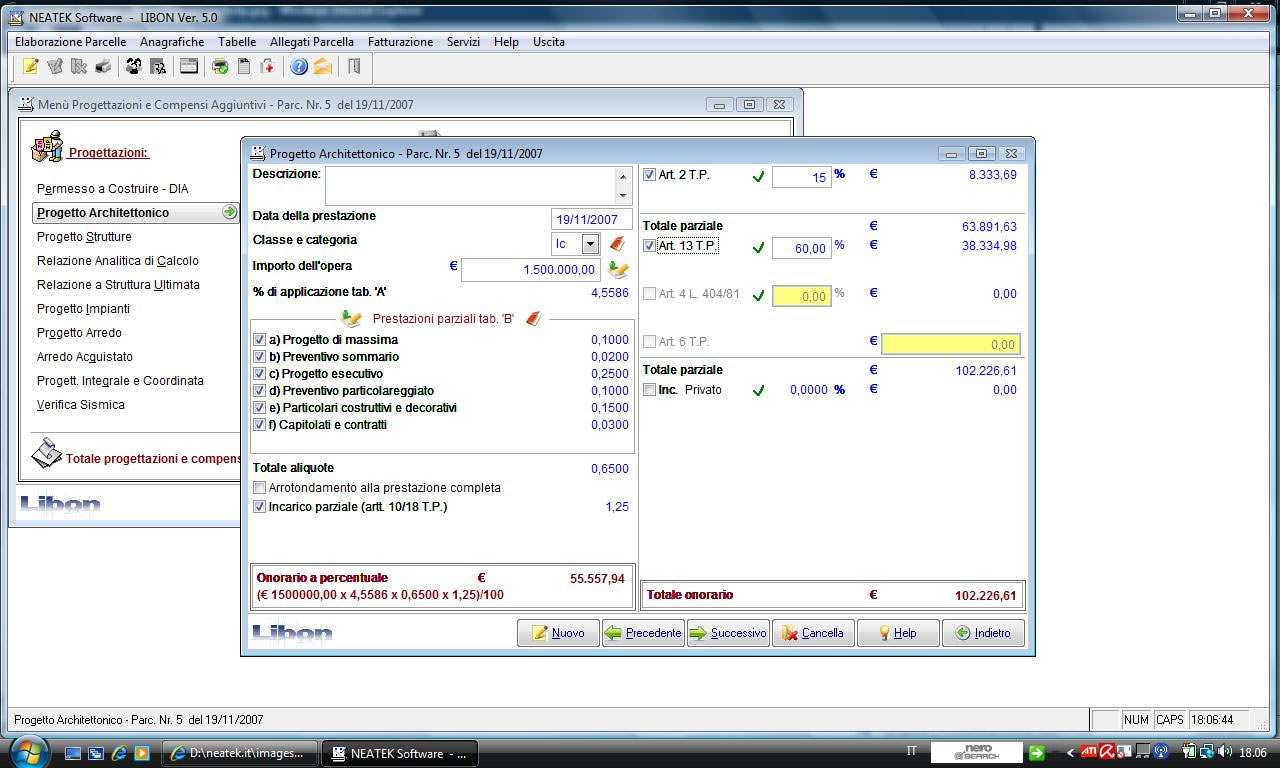Open the Windows Start orb

27,751
